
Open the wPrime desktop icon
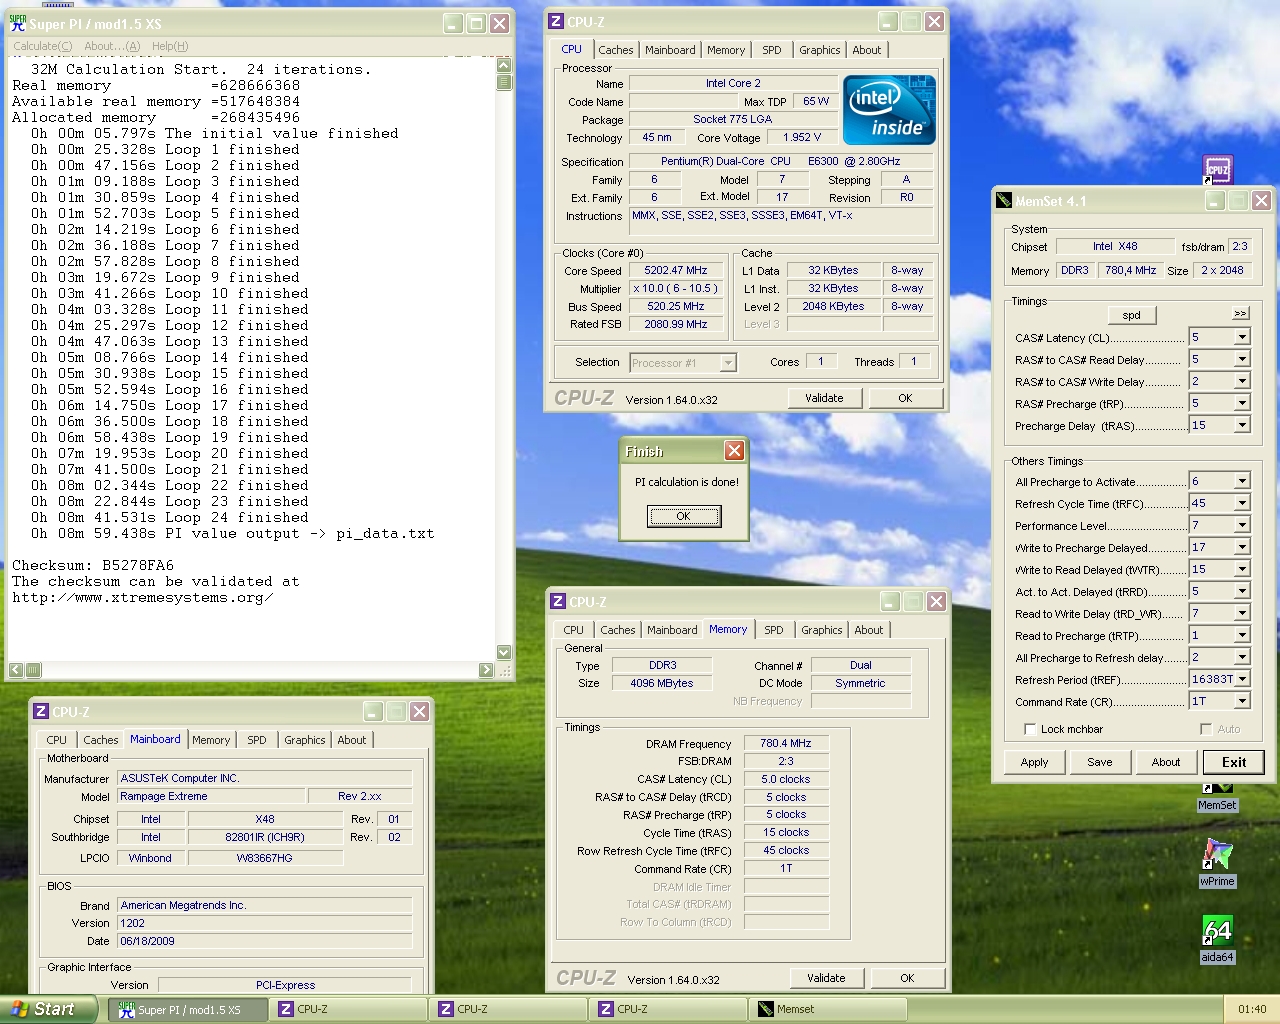[x=1217, y=863]
